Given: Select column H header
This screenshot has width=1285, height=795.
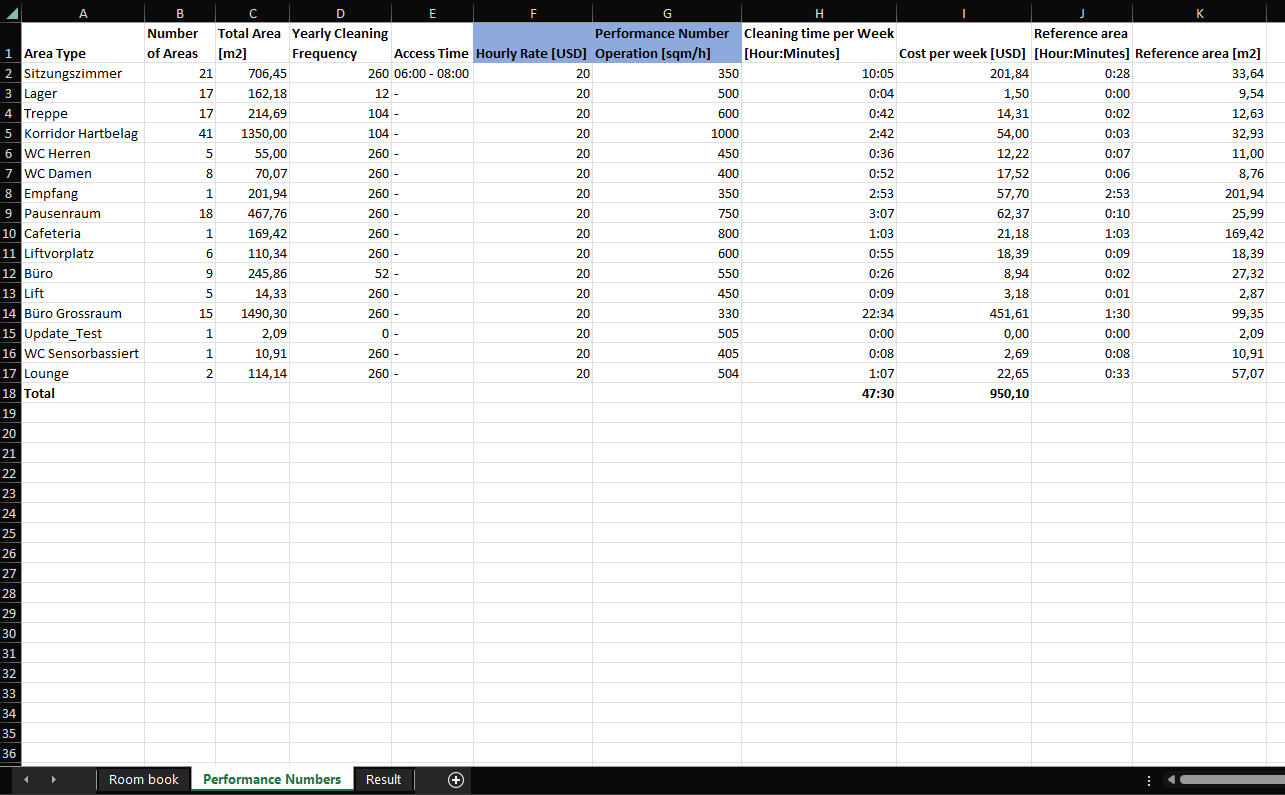Looking at the screenshot, I should click(818, 13).
